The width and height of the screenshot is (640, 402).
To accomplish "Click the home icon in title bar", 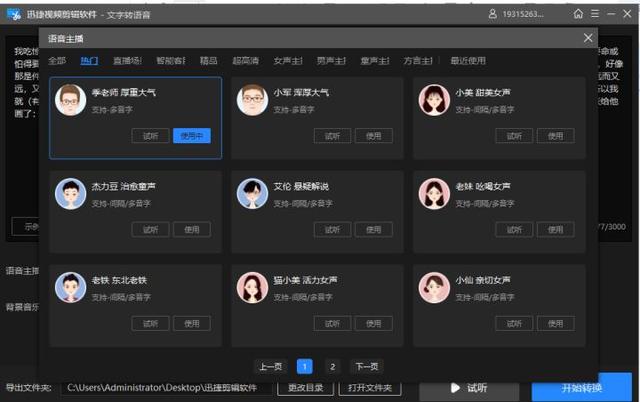I will click(578, 14).
